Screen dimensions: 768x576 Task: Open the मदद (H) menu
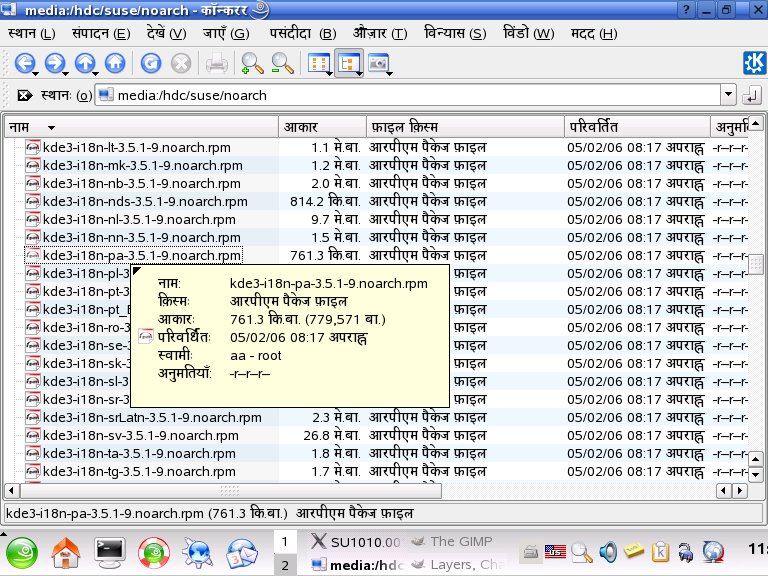tap(594, 33)
